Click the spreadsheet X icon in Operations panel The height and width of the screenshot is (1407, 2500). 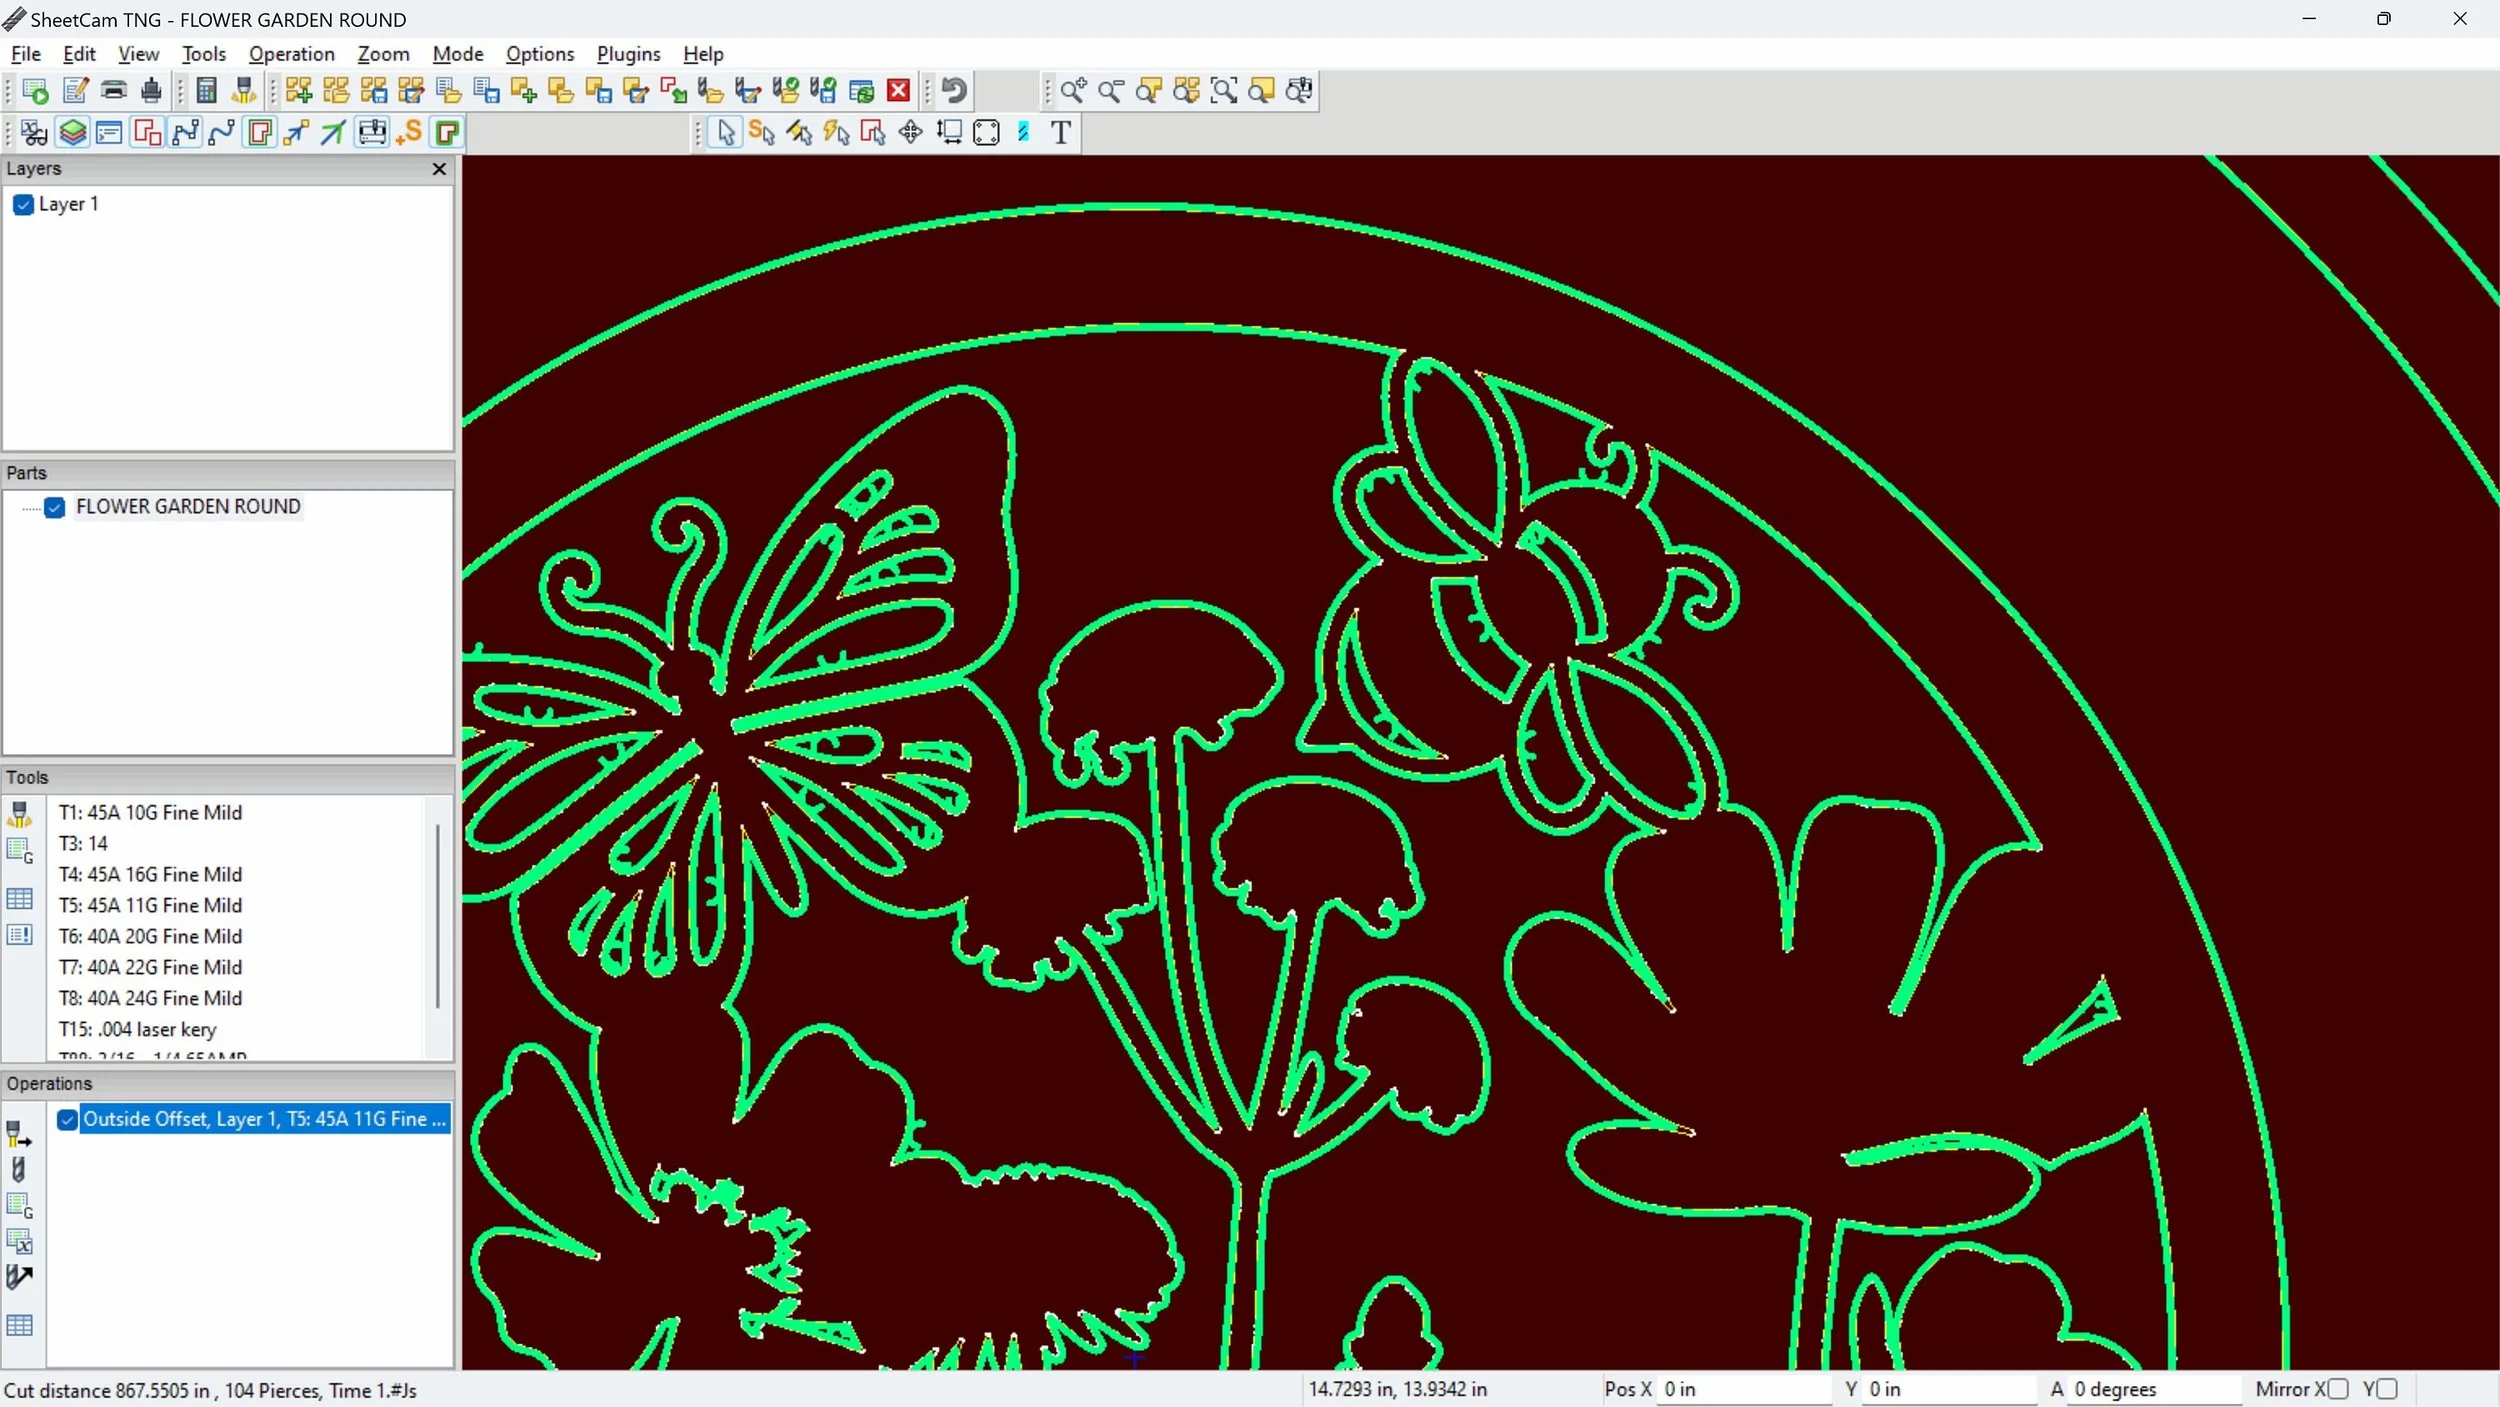20,1241
